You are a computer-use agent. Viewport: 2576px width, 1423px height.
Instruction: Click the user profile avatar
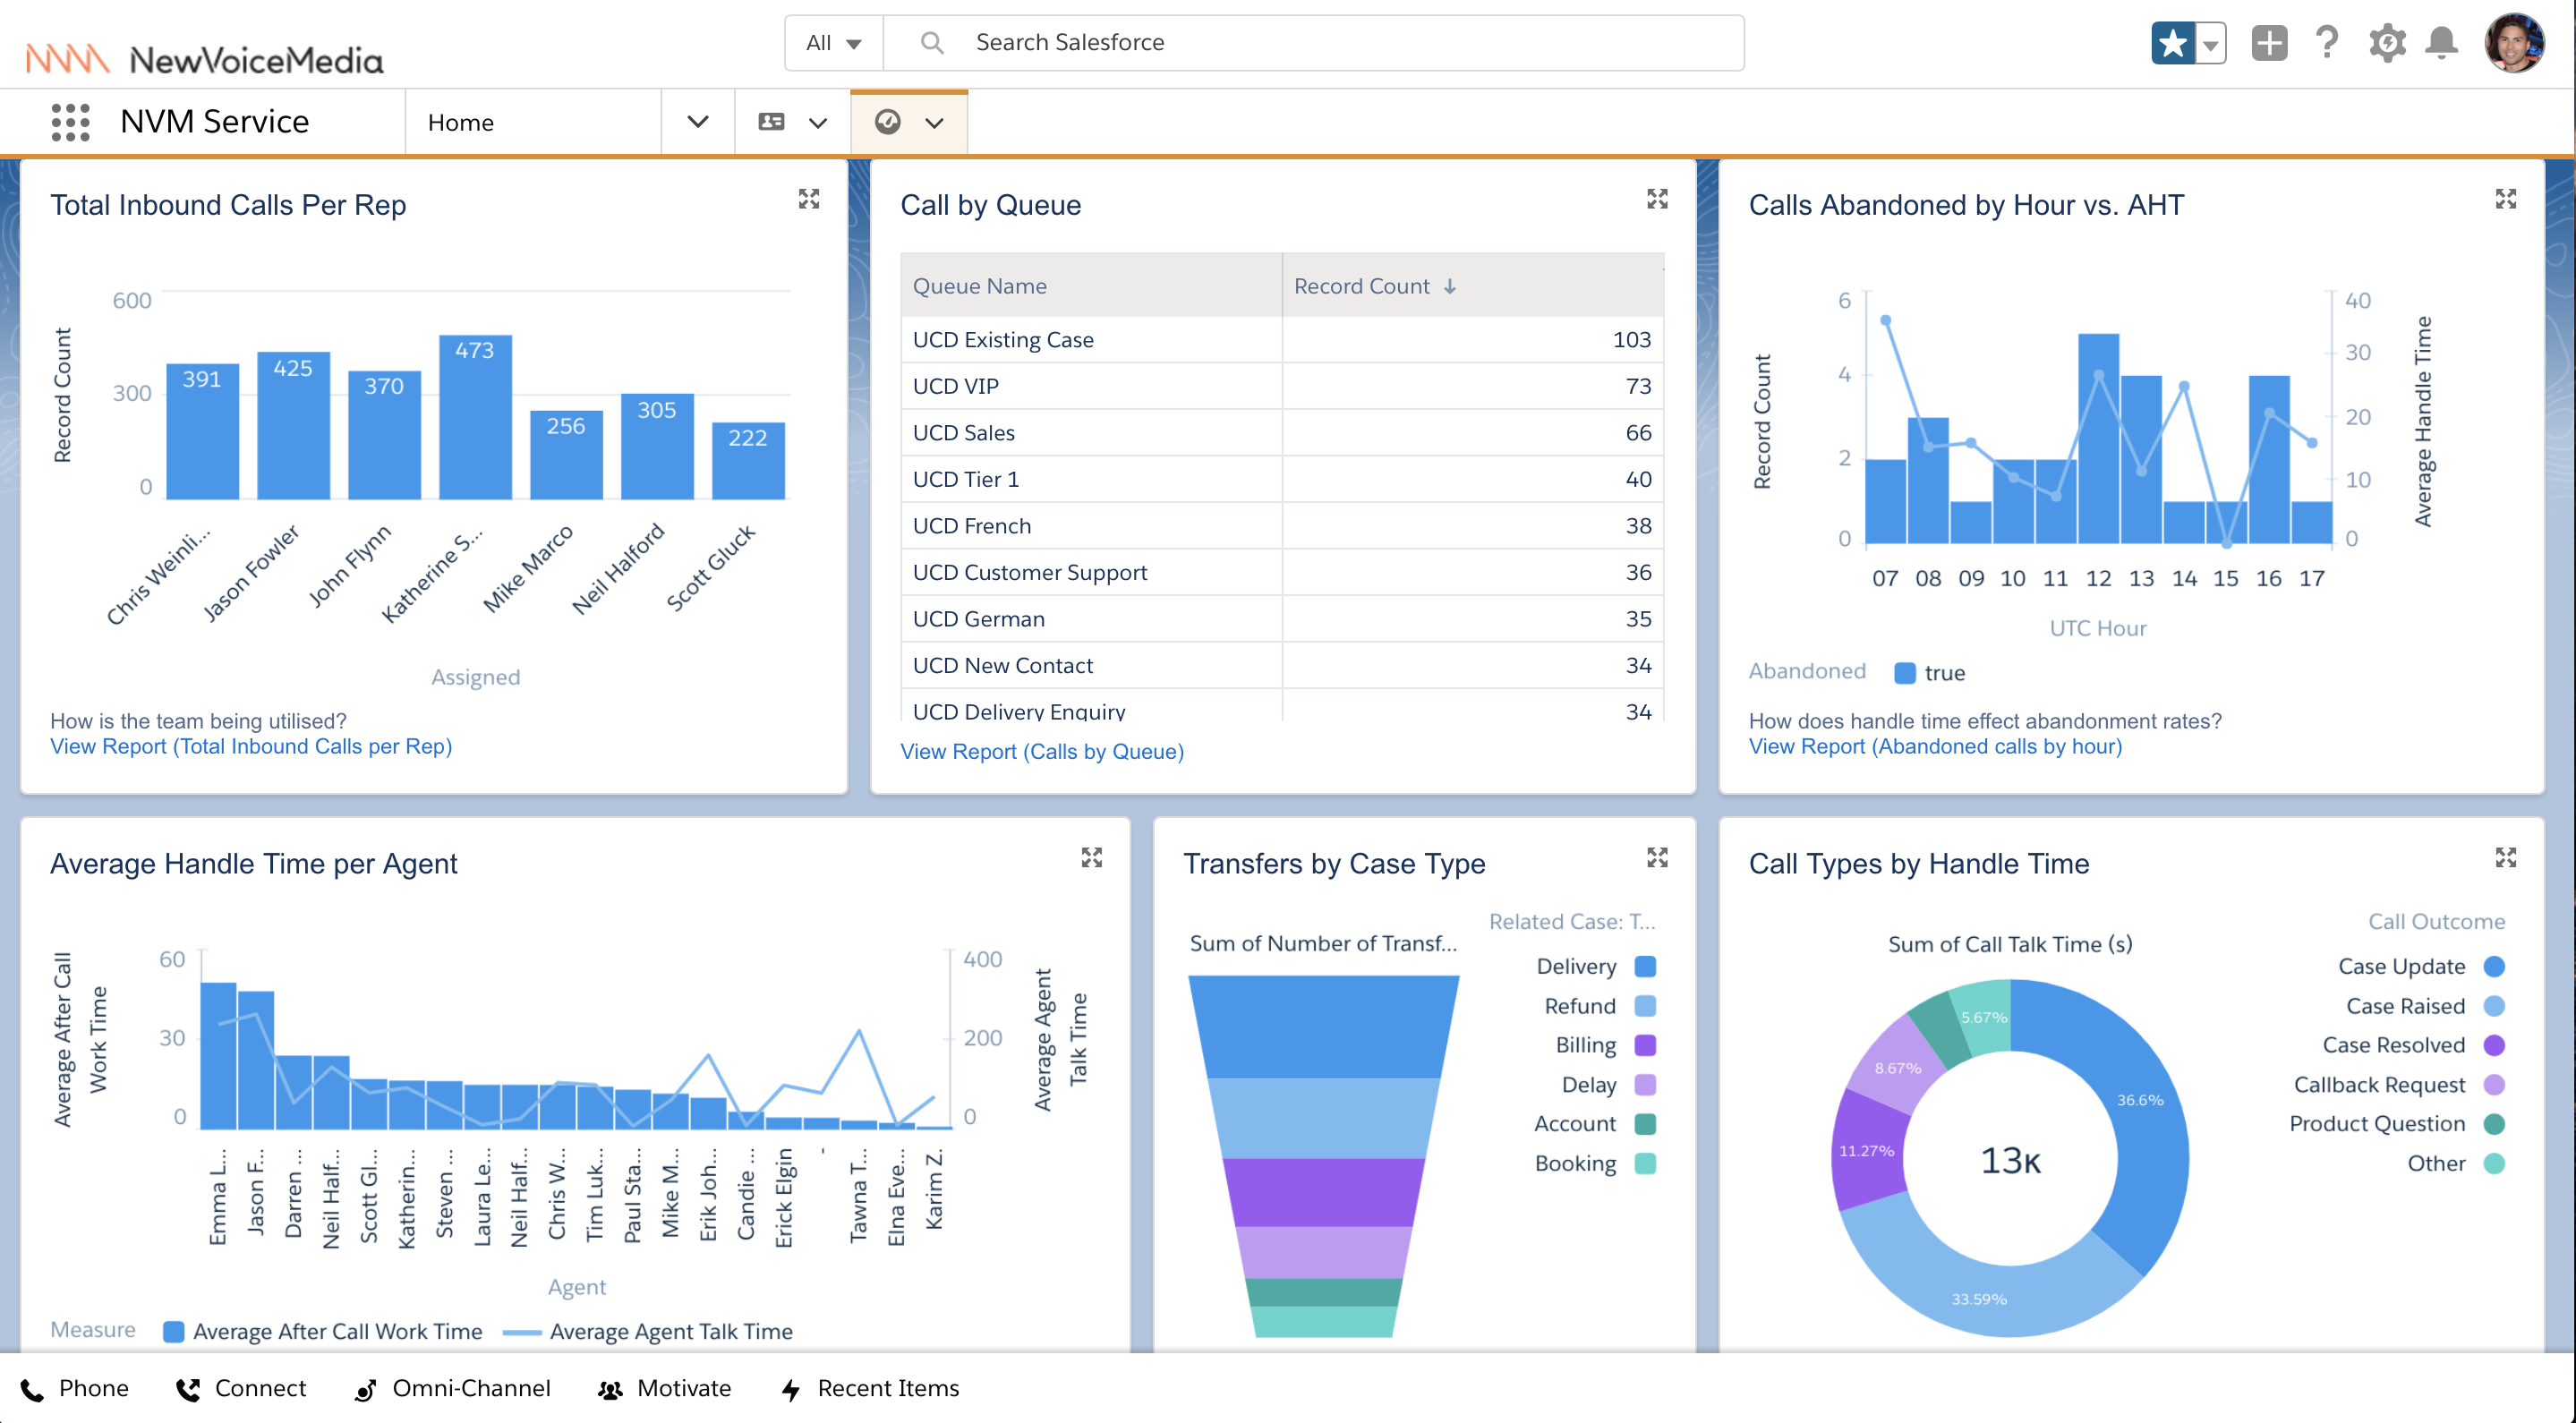tap(2513, 43)
